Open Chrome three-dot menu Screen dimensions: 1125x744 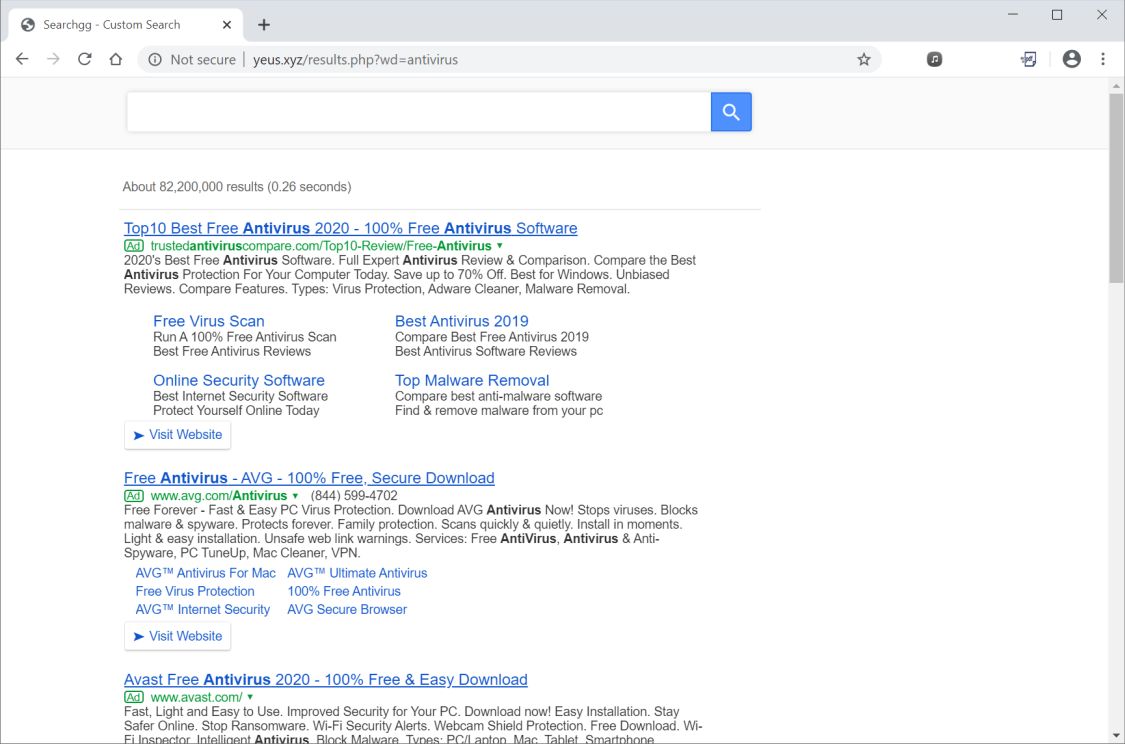(1103, 60)
